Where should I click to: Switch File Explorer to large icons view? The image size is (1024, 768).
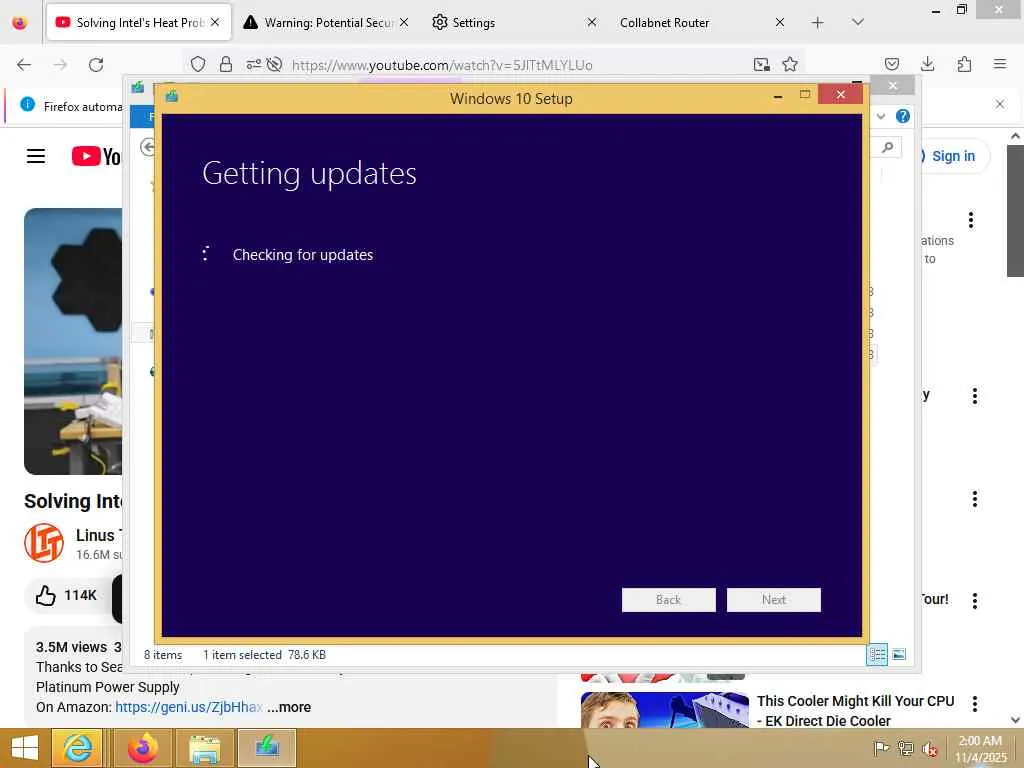click(899, 654)
